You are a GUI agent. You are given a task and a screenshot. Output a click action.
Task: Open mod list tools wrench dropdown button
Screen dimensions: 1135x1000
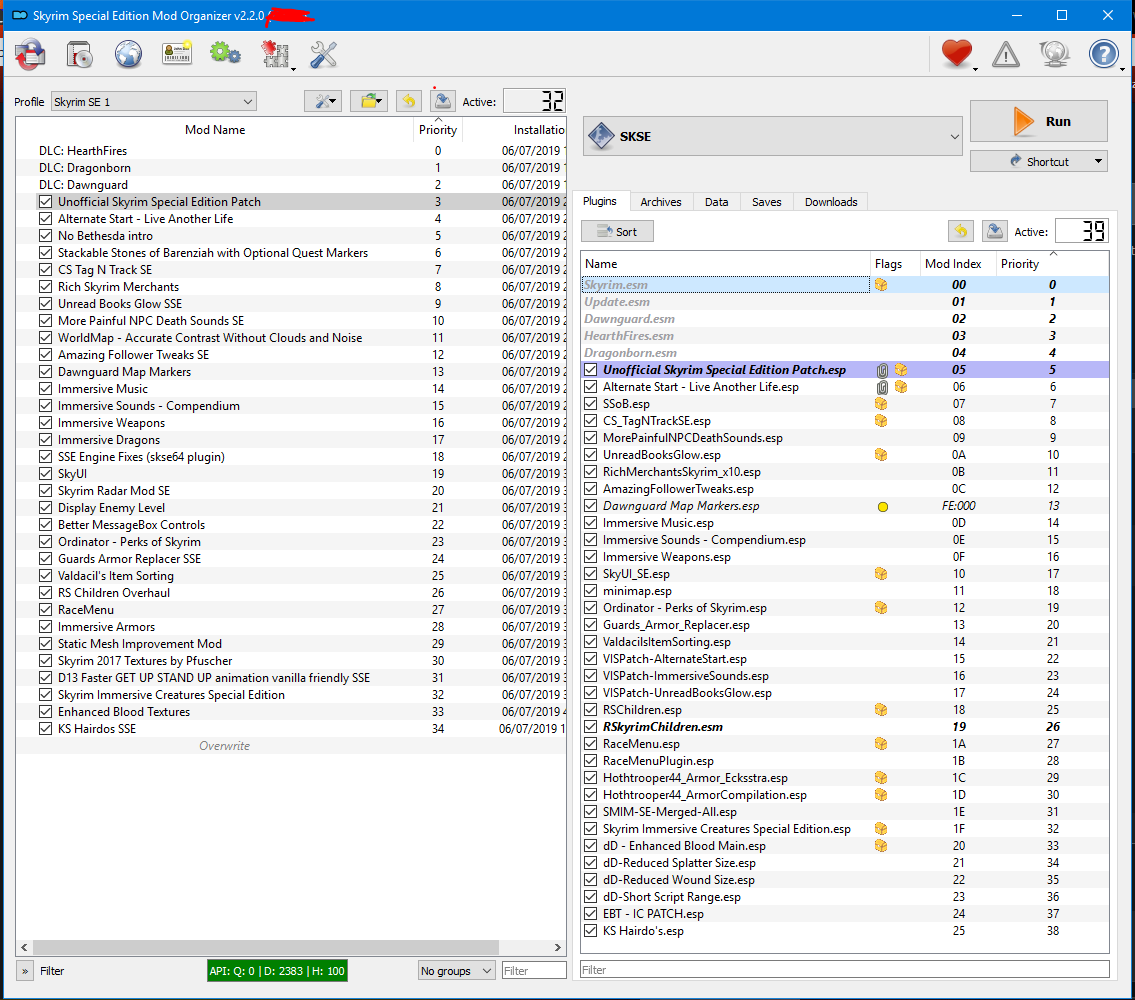[x=323, y=101]
